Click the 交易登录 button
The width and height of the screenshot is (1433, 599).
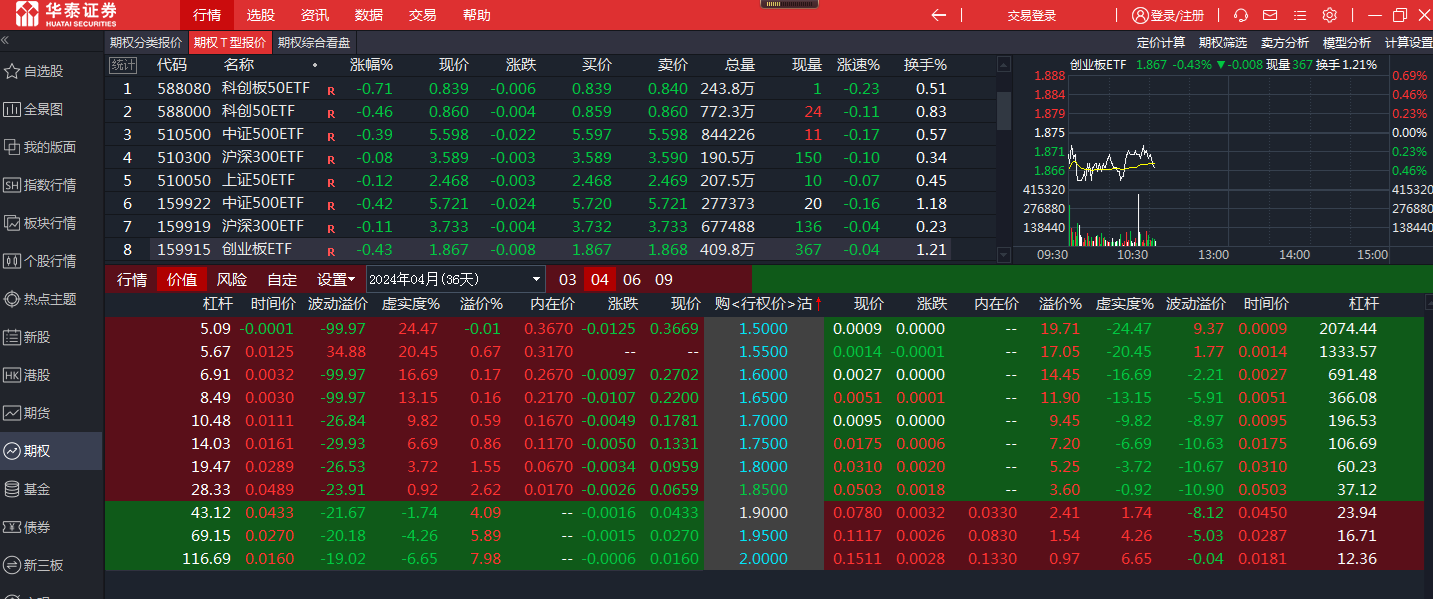click(1031, 15)
